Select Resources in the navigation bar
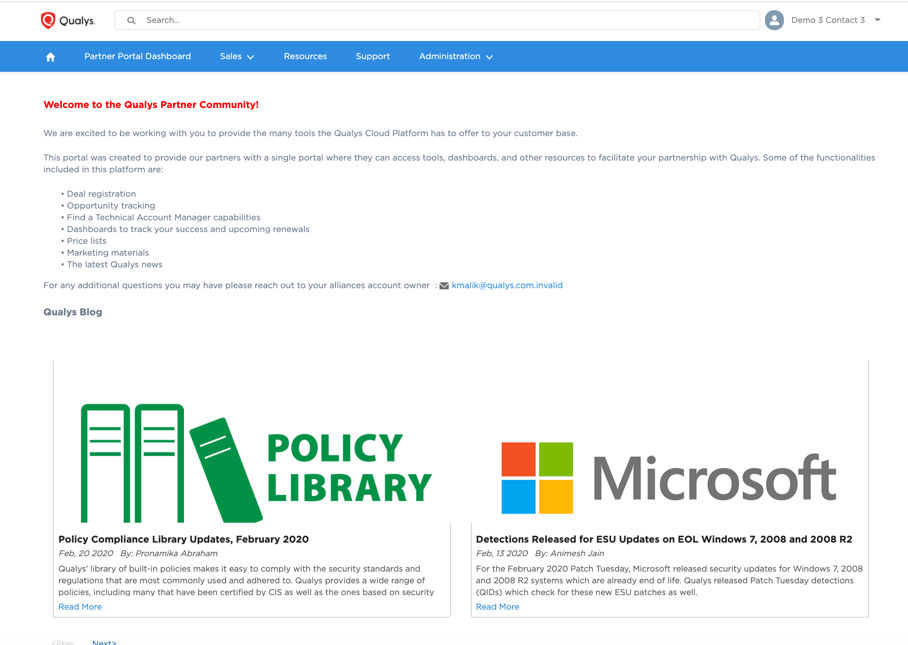 tap(305, 56)
